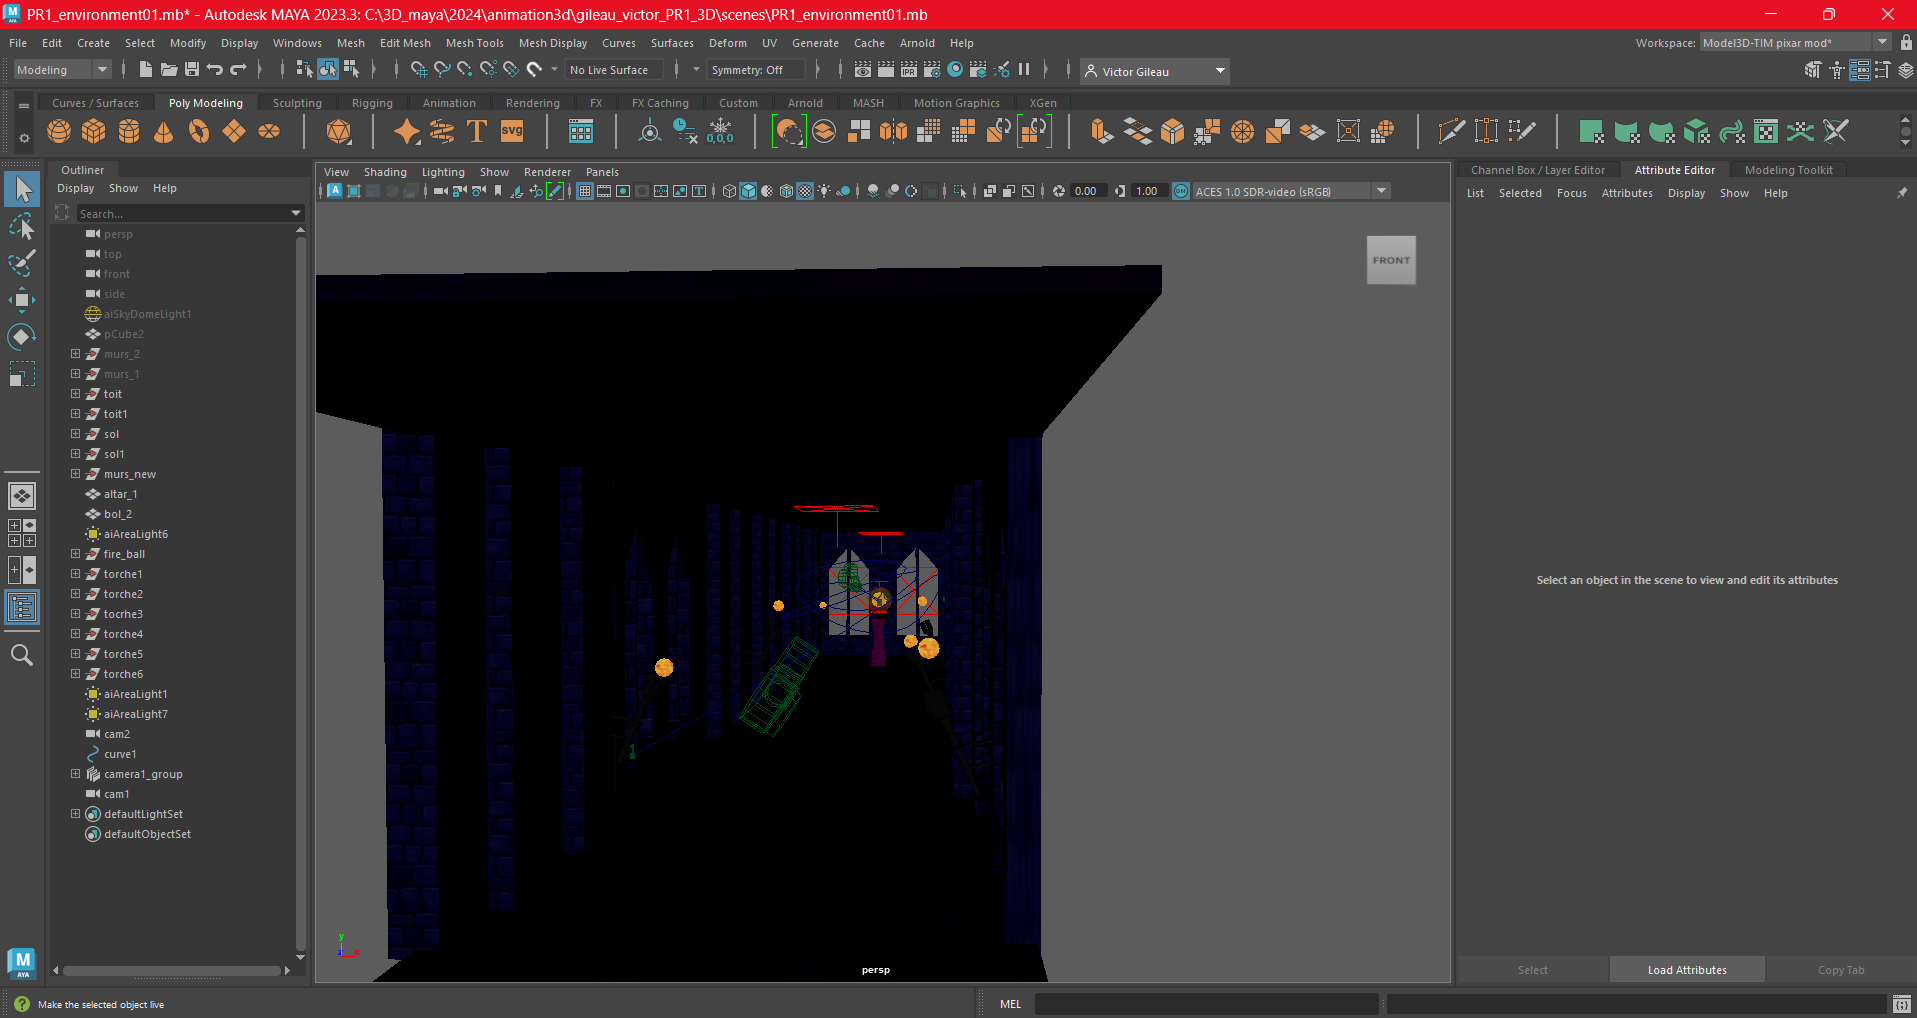Viewport: 1917px width, 1018px height.
Task: Create a polygon cone from the shelf
Action: click(x=164, y=131)
